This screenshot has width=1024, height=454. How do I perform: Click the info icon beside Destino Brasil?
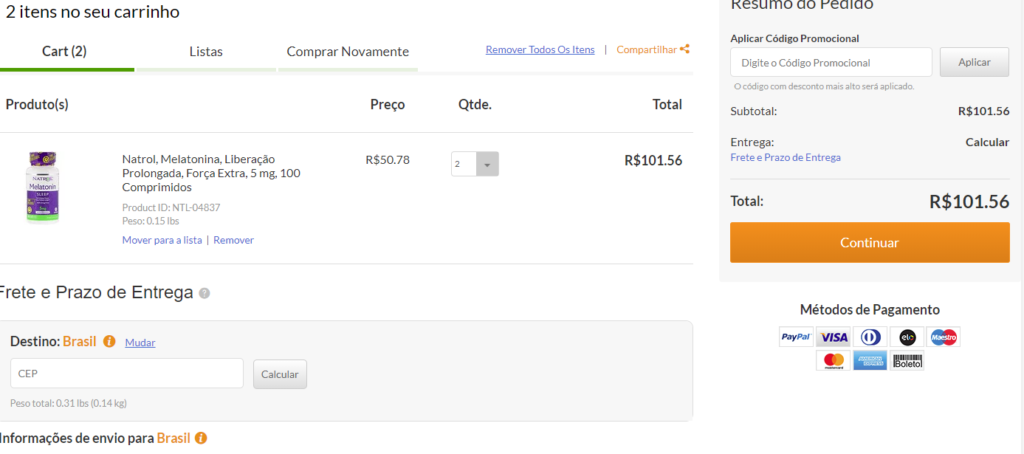(x=109, y=342)
